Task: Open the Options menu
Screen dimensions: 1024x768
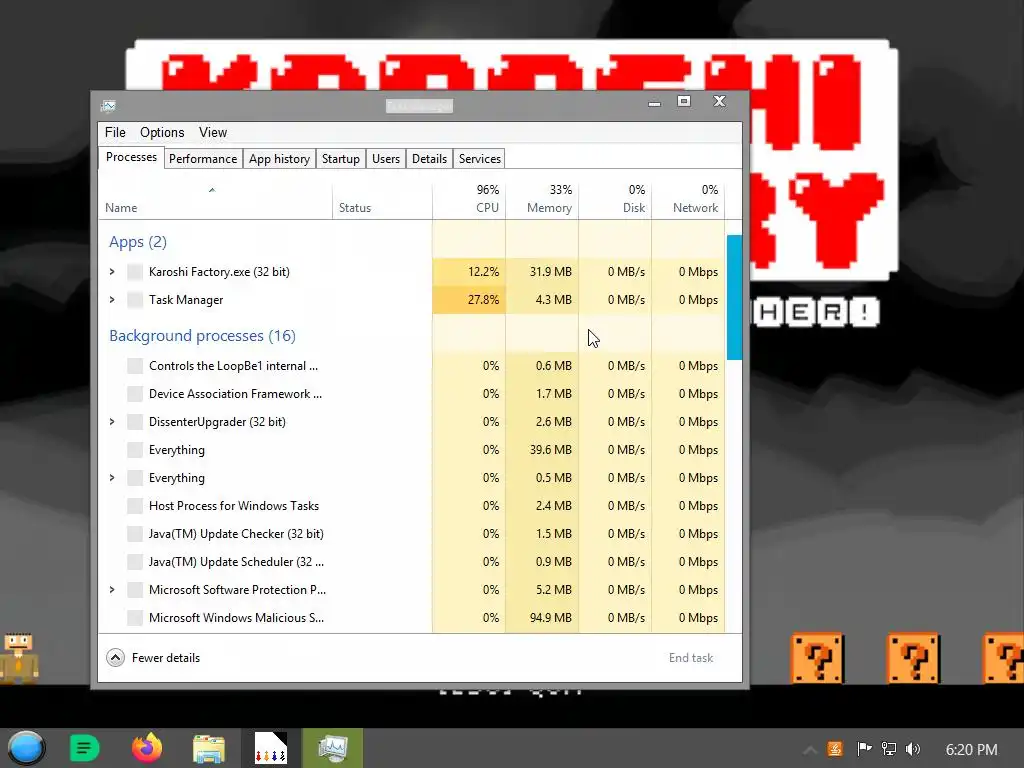Action: point(162,133)
